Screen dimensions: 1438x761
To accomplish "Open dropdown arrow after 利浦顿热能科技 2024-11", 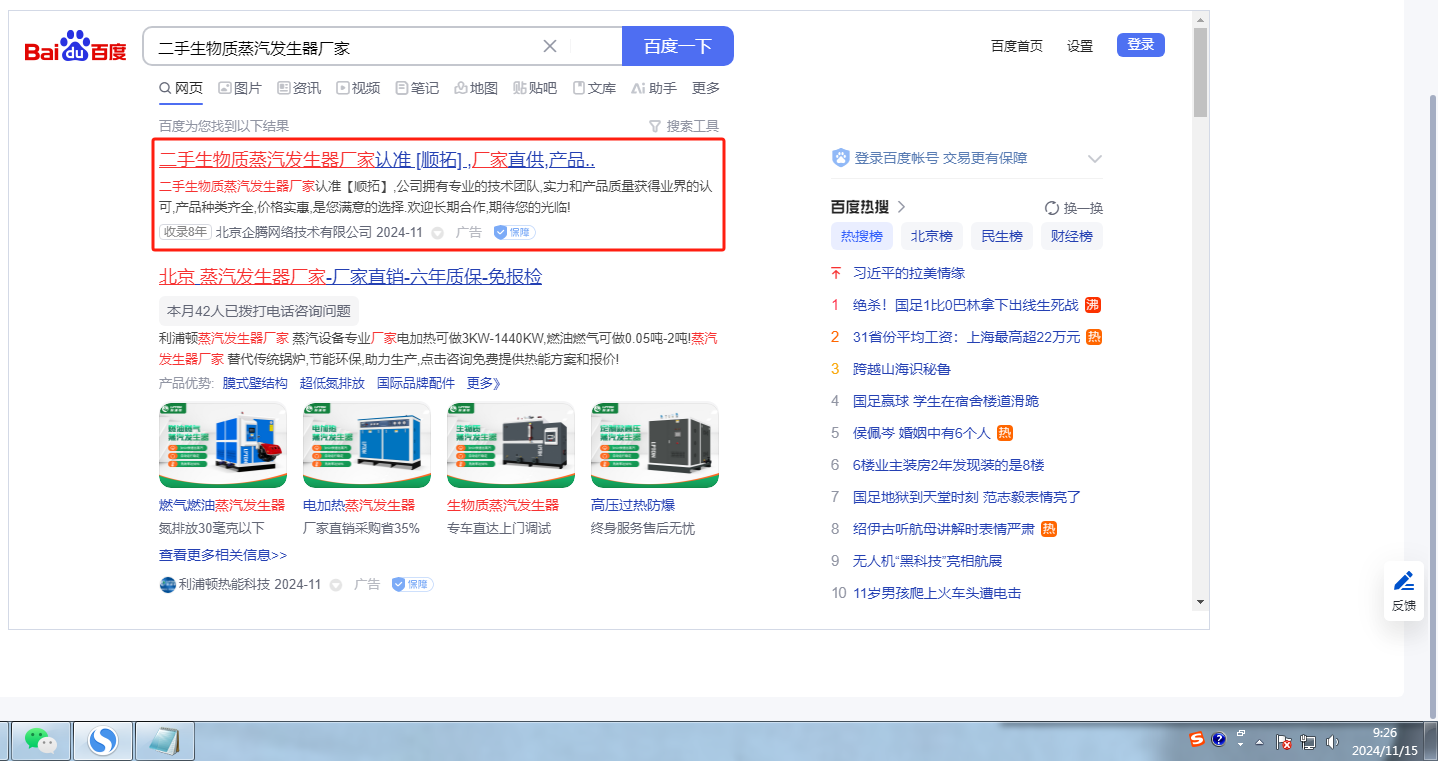I will click(336, 585).
